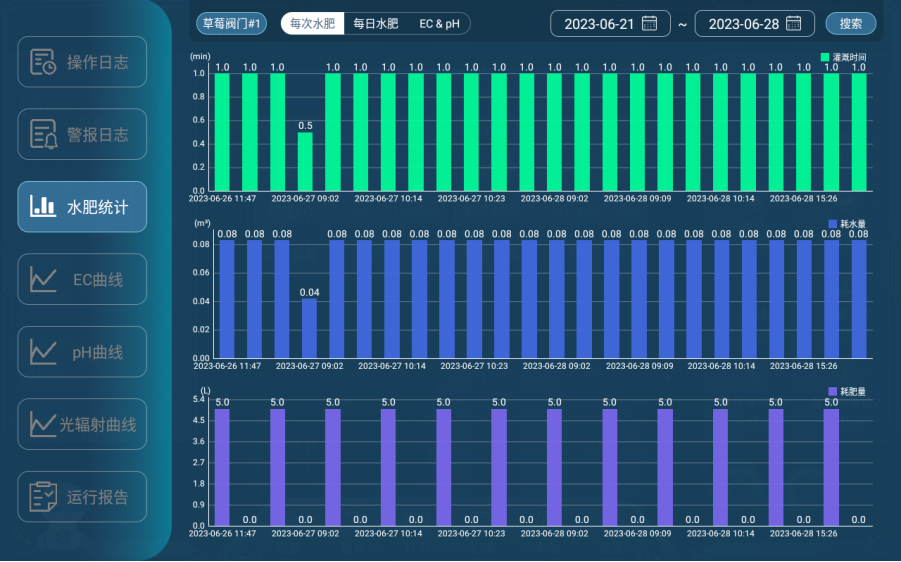This screenshot has width=901, height=562.
Task: Click the start date field 2023-06-21
Action: point(598,24)
